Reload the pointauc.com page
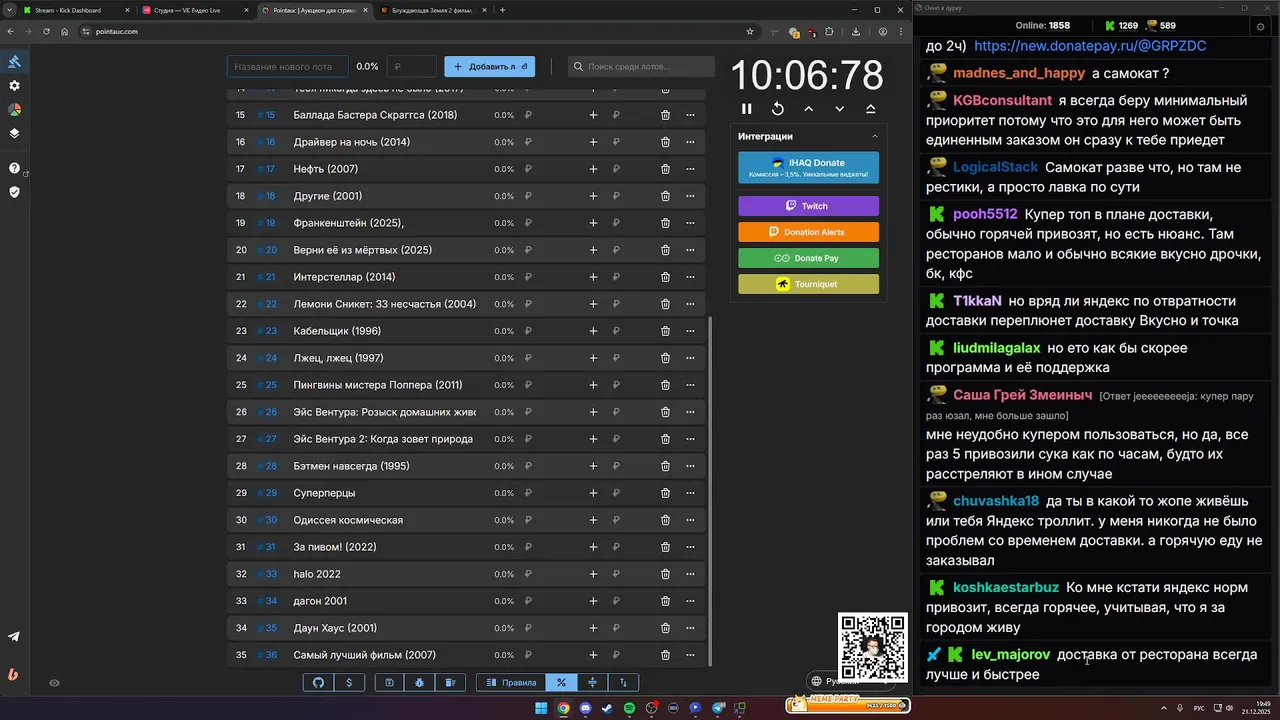The width and height of the screenshot is (1280, 720). [x=46, y=31]
